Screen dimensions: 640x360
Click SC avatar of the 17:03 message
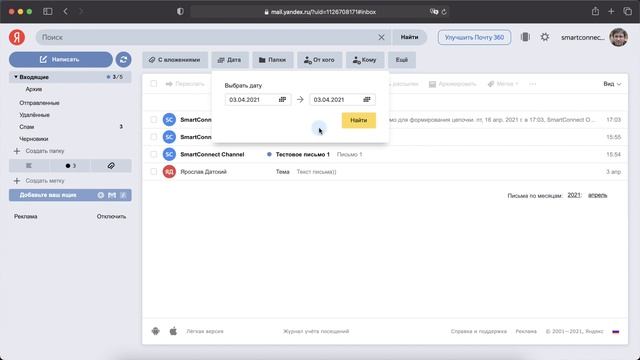[x=169, y=120]
